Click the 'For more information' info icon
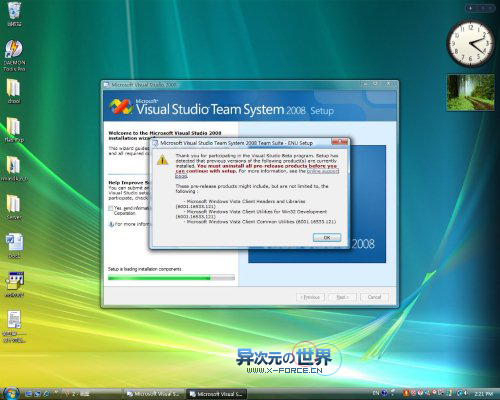 111,224
